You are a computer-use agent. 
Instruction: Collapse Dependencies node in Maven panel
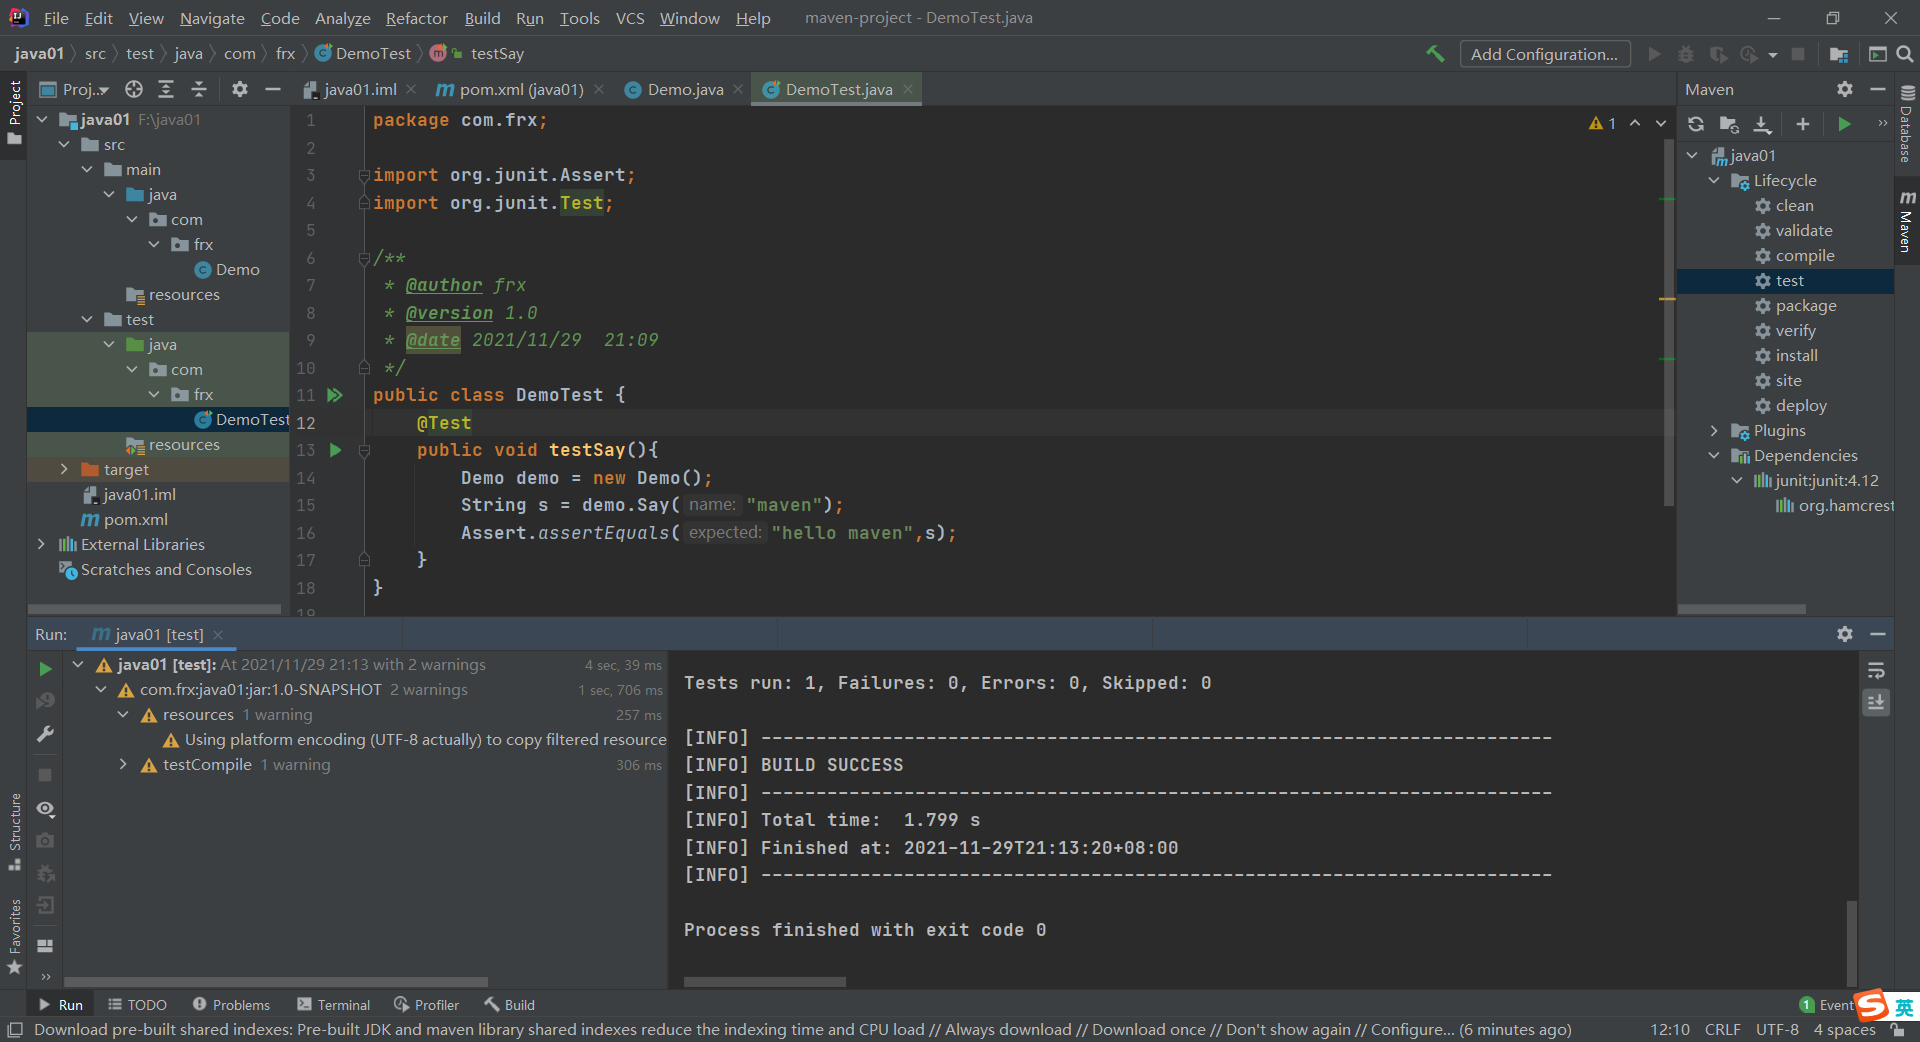tap(1714, 455)
